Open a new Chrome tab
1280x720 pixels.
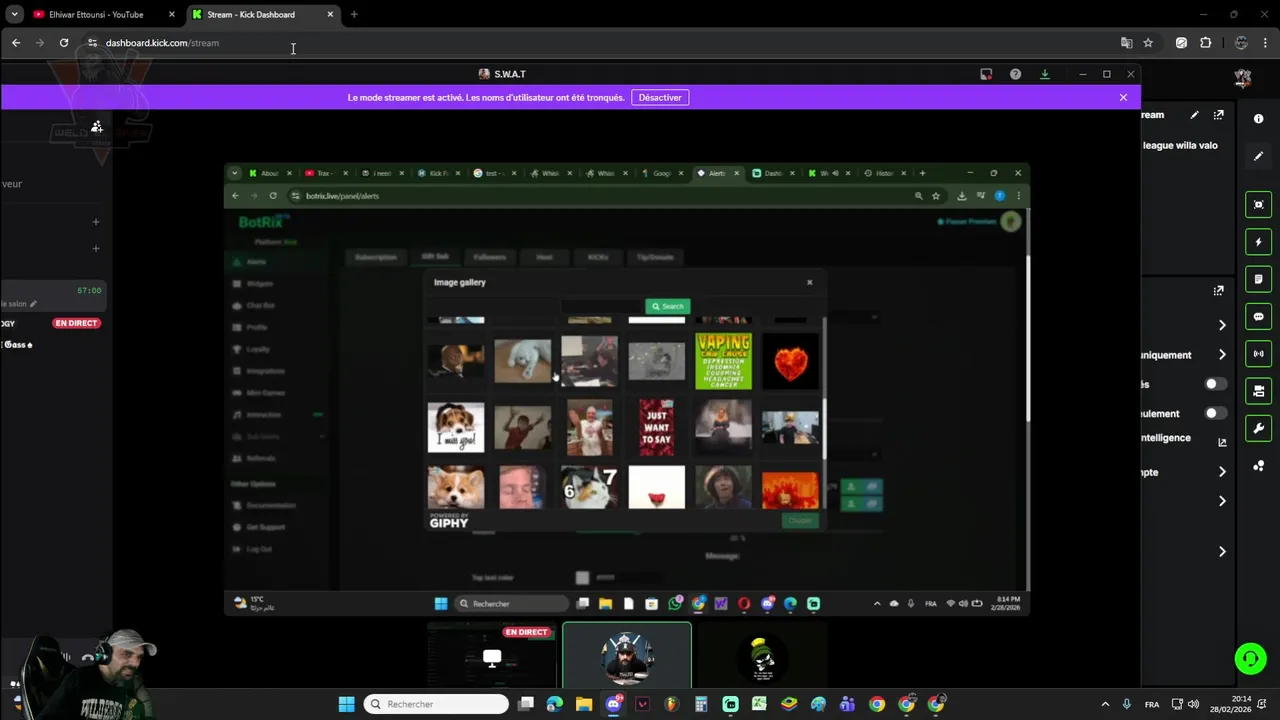click(354, 14)
